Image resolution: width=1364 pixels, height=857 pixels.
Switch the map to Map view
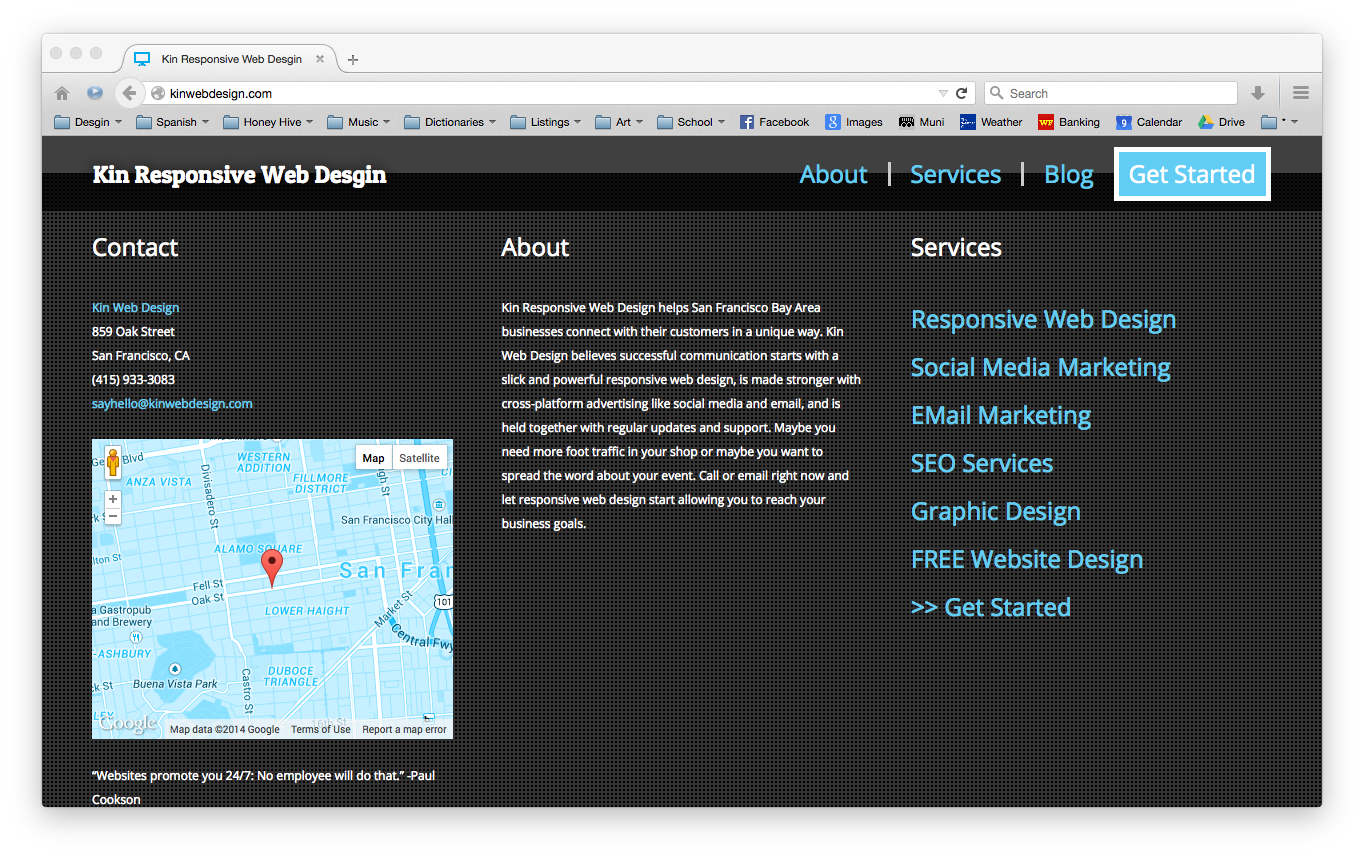click(373, 458)
